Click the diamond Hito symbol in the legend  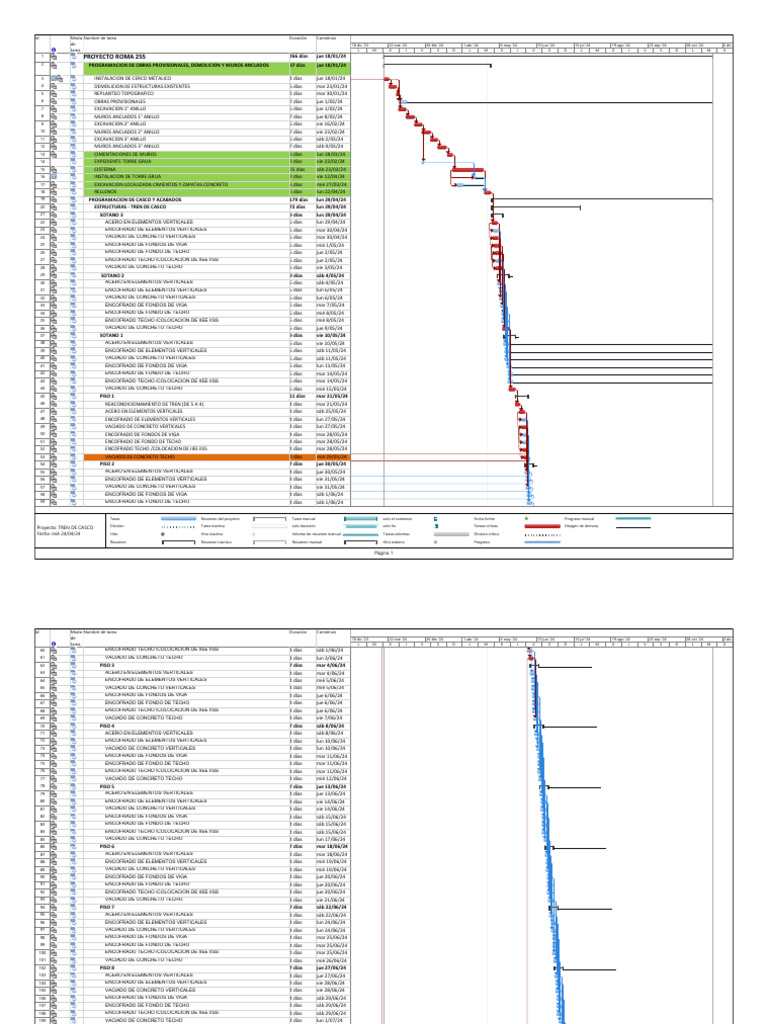click(163, 534)
